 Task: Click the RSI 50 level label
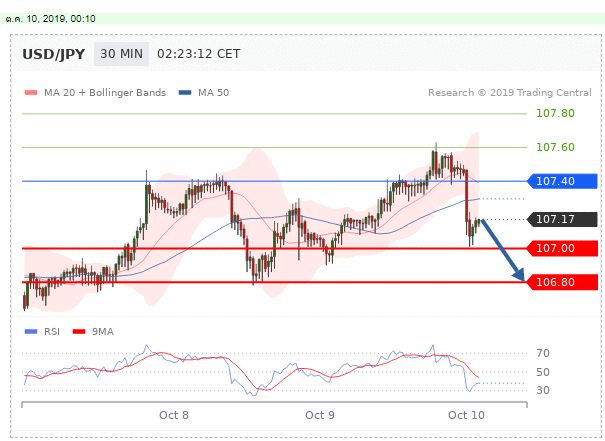(x=543, y=372)
